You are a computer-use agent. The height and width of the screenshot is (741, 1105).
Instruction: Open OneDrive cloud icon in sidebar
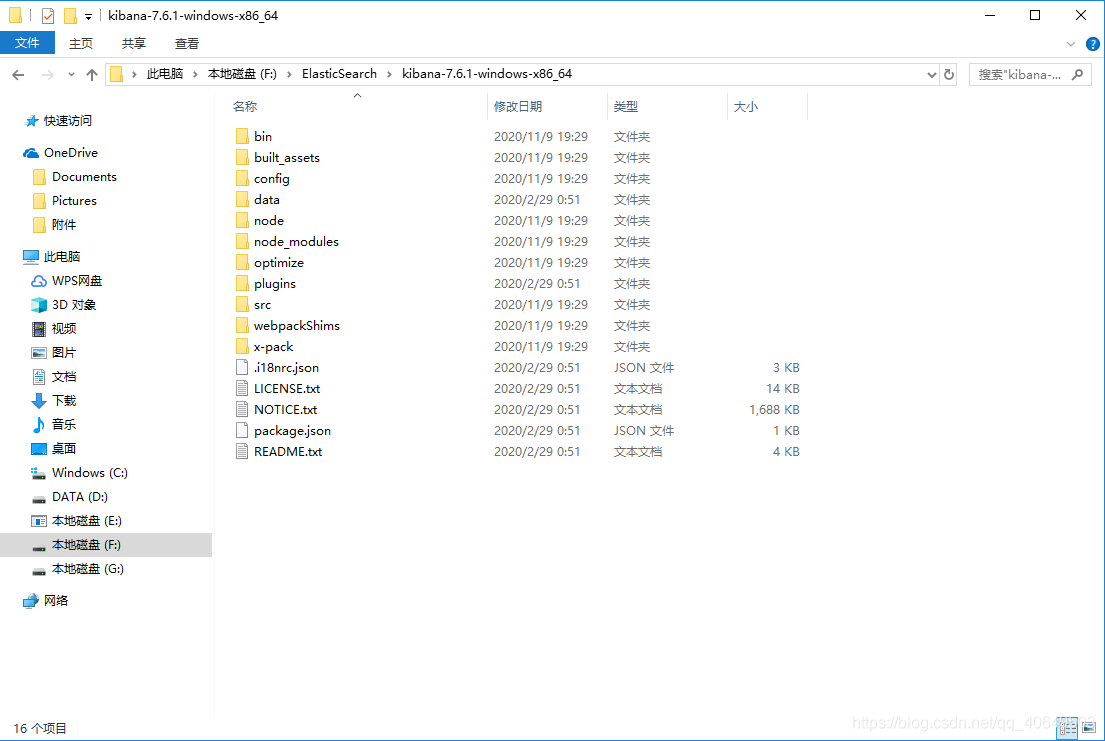31,153
